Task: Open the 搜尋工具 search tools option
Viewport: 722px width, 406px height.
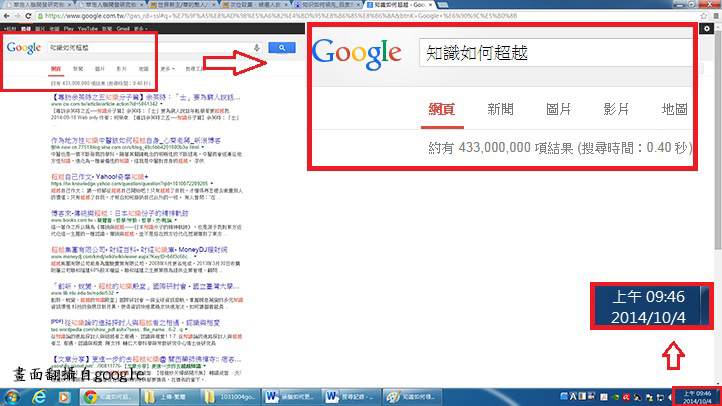Action: [194, 69]
